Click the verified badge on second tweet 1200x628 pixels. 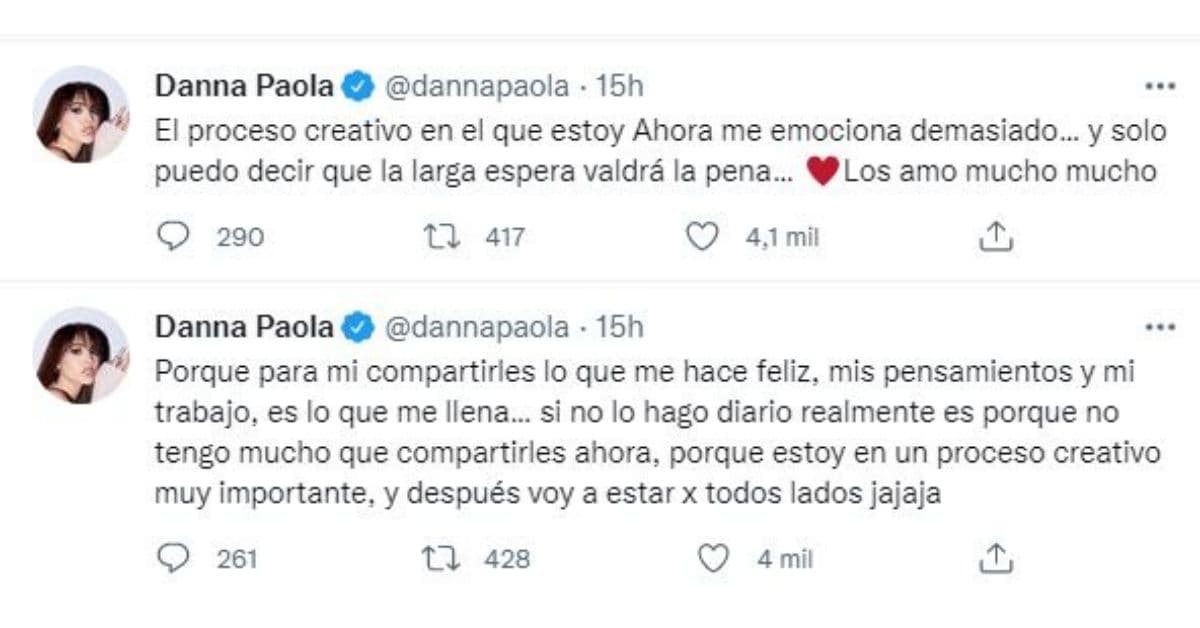pyautogui.click(x=357, y=326)
